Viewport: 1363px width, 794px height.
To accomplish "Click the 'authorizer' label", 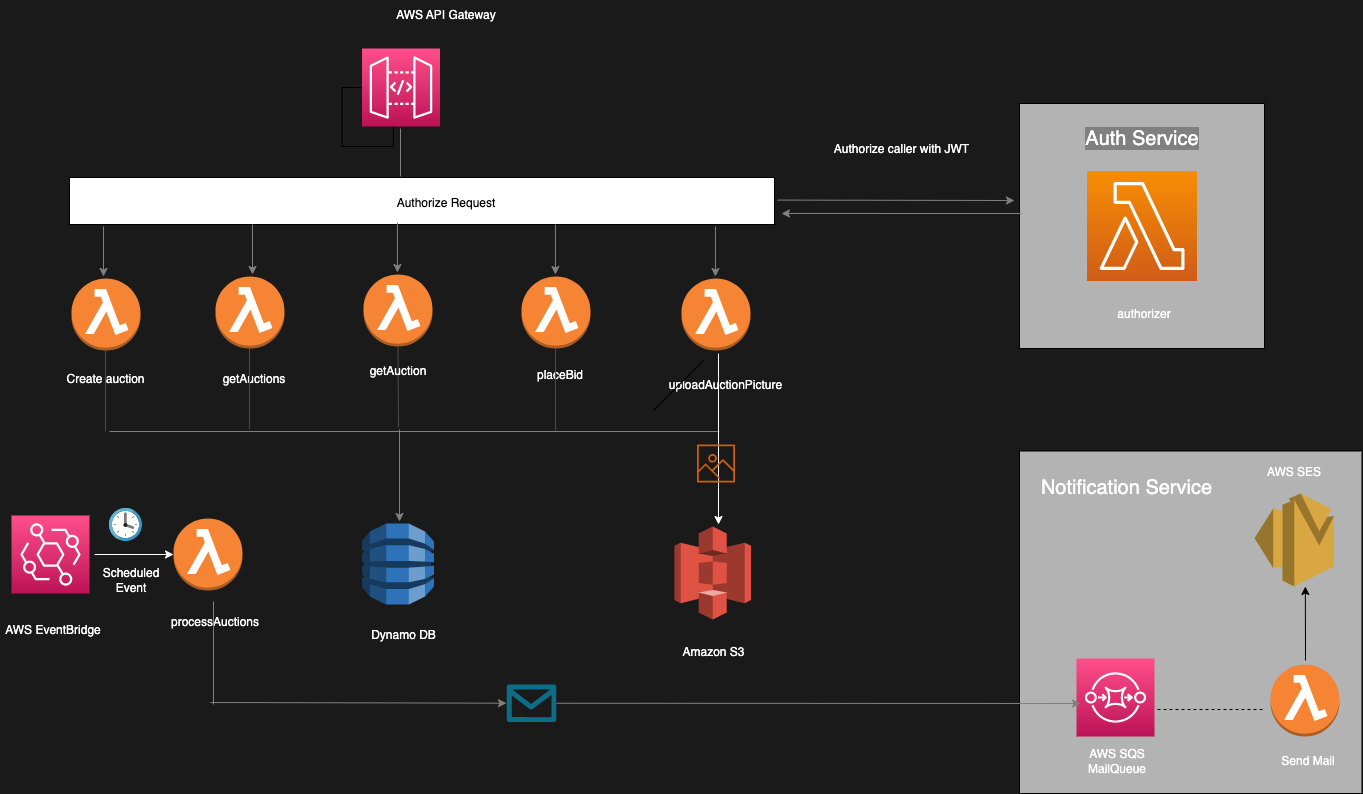I will coord(1144,314).
